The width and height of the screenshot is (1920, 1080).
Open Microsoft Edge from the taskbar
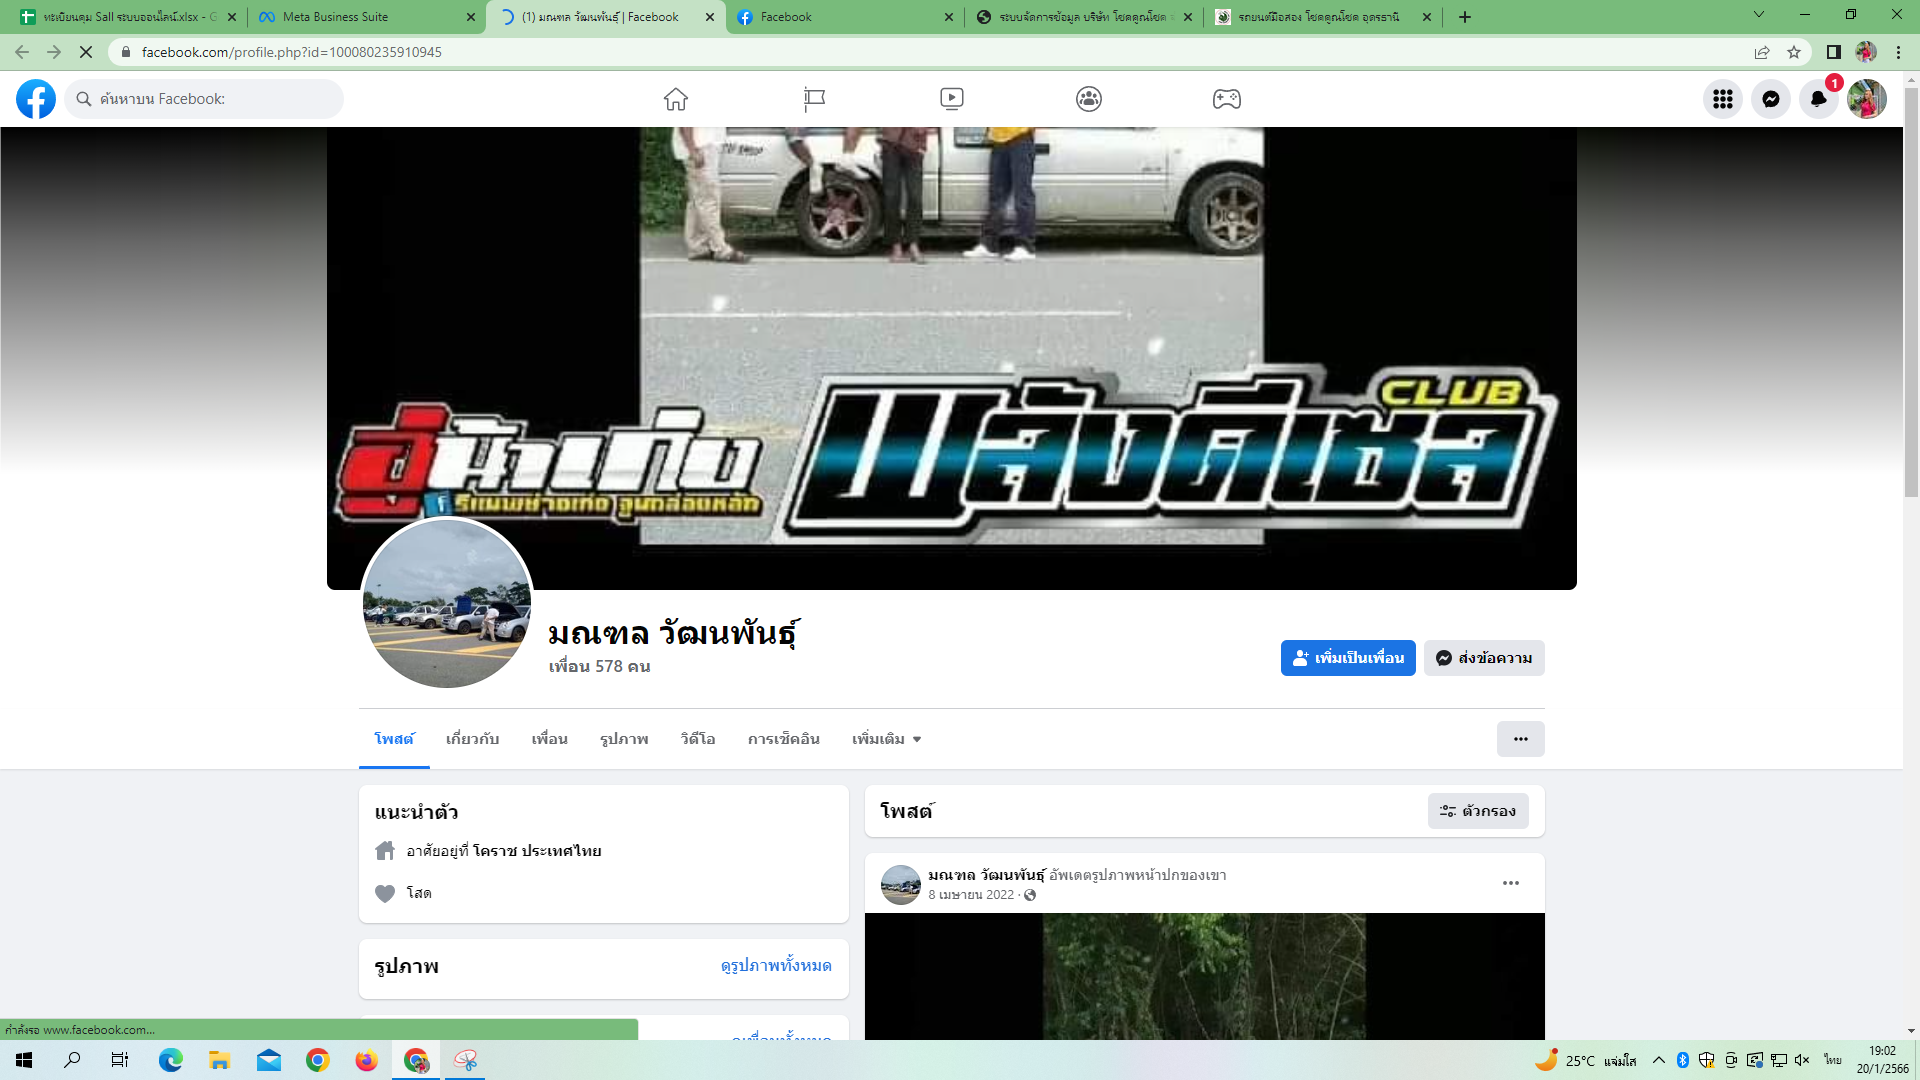point(171,1060)
